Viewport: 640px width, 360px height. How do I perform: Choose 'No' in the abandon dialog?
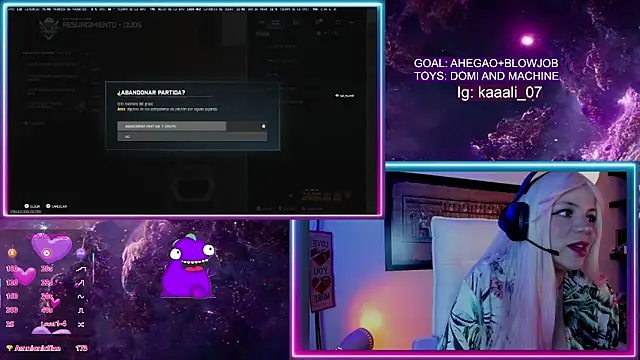point(192,137)
